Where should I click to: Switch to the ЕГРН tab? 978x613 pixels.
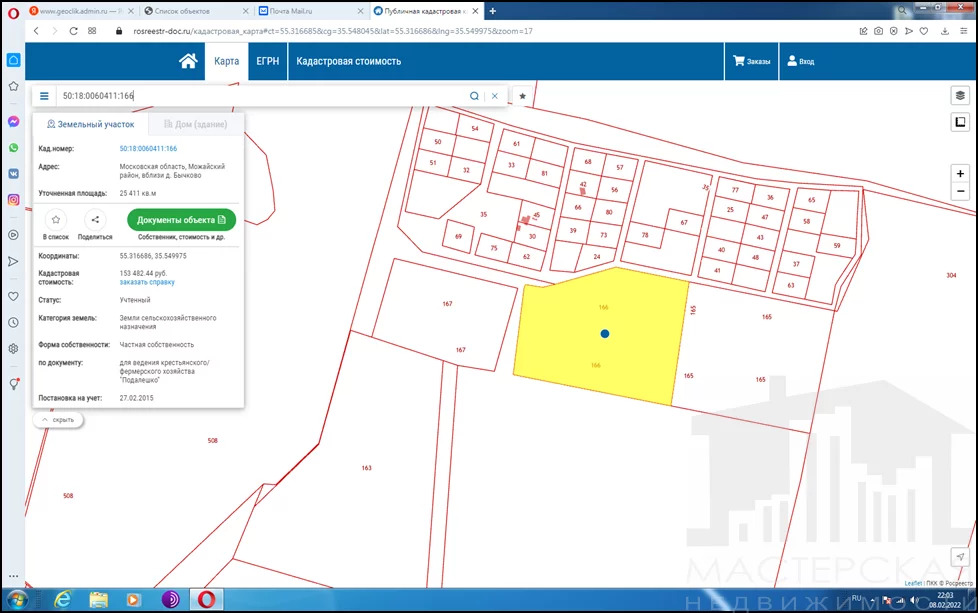[267, 61]
